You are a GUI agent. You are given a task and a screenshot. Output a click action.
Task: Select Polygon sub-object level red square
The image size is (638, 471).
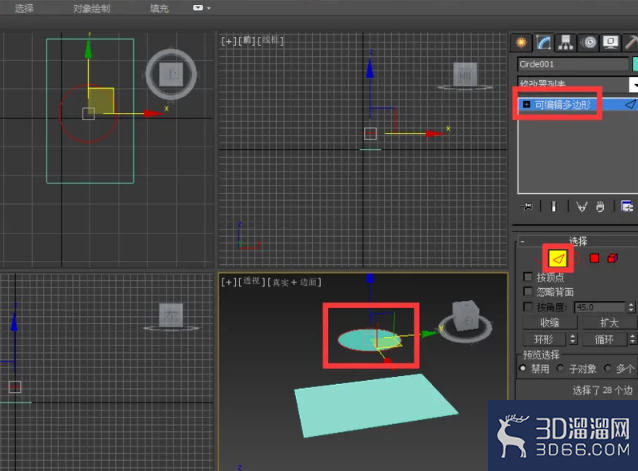point(594,258)
